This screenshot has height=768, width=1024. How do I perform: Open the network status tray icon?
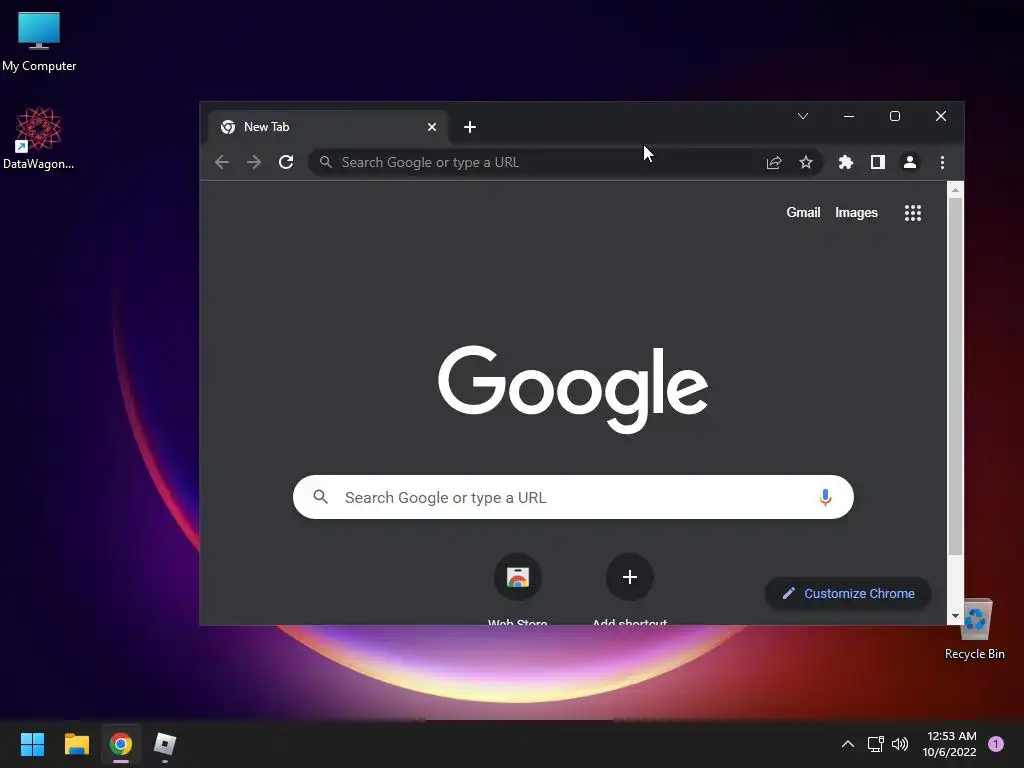coord(875,744)
